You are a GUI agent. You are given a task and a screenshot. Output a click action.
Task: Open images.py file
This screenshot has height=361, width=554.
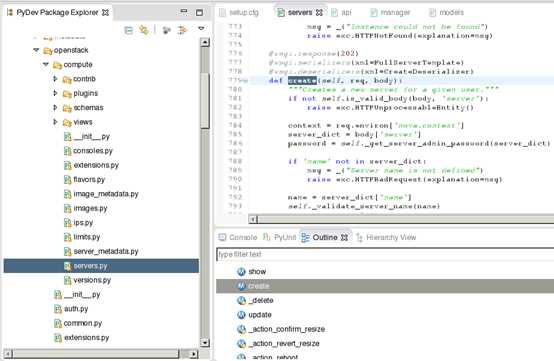tap(86, 209)
